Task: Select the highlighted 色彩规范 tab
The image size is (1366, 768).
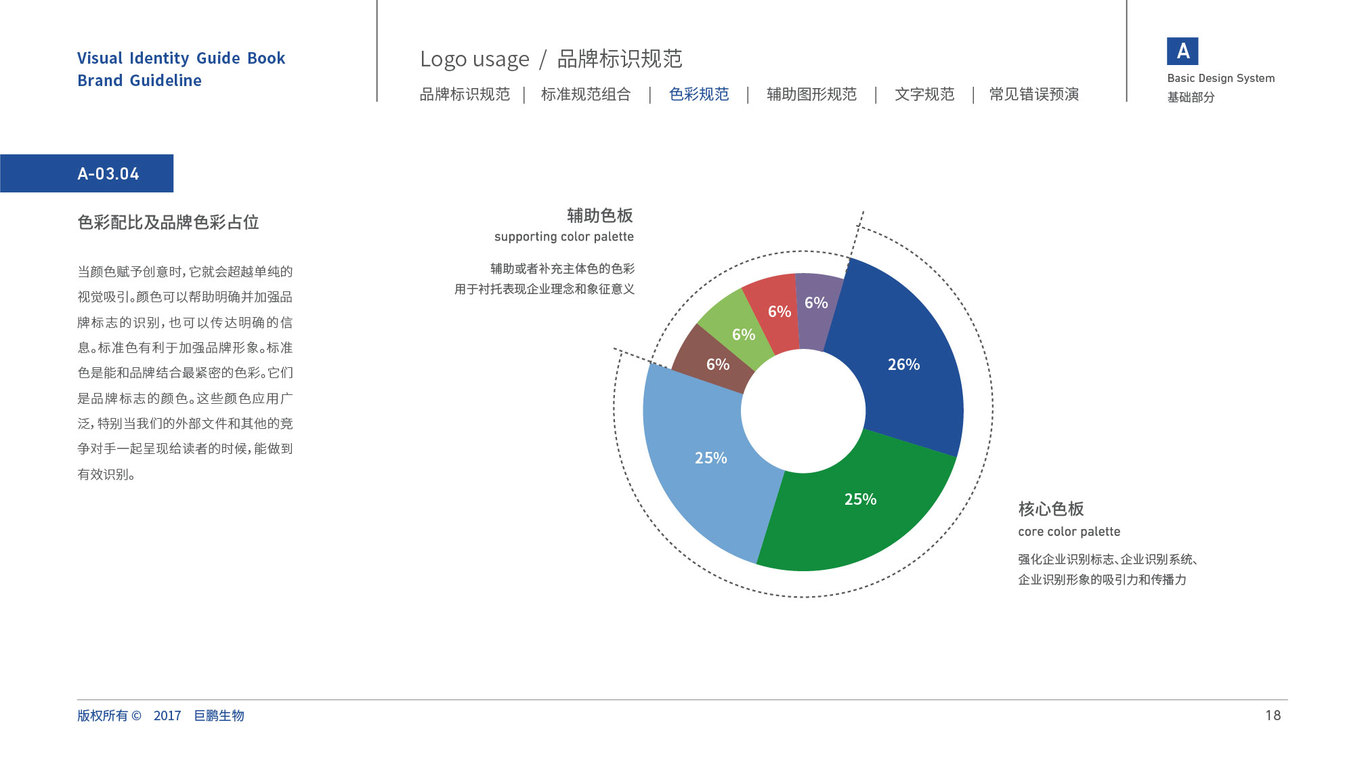Action: click(x=699, y=94)
